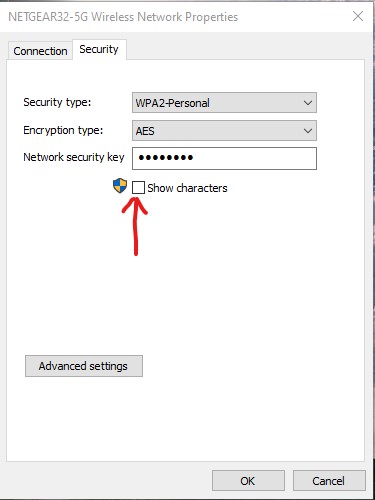The height and width of the screenshot is (500, 375).
Task: Click the Encryption type label
Action: [63, 130]
